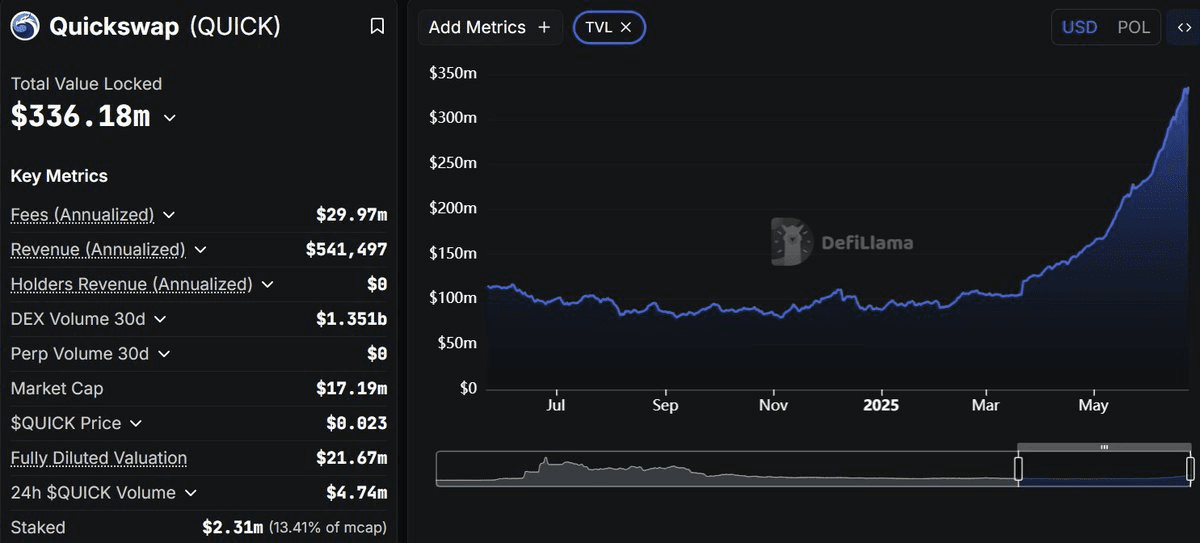Expand the Total Value Locked breakdown chevron
Image resolution: width=1200 pixels, height=543 pixels.
pos(170,118)
